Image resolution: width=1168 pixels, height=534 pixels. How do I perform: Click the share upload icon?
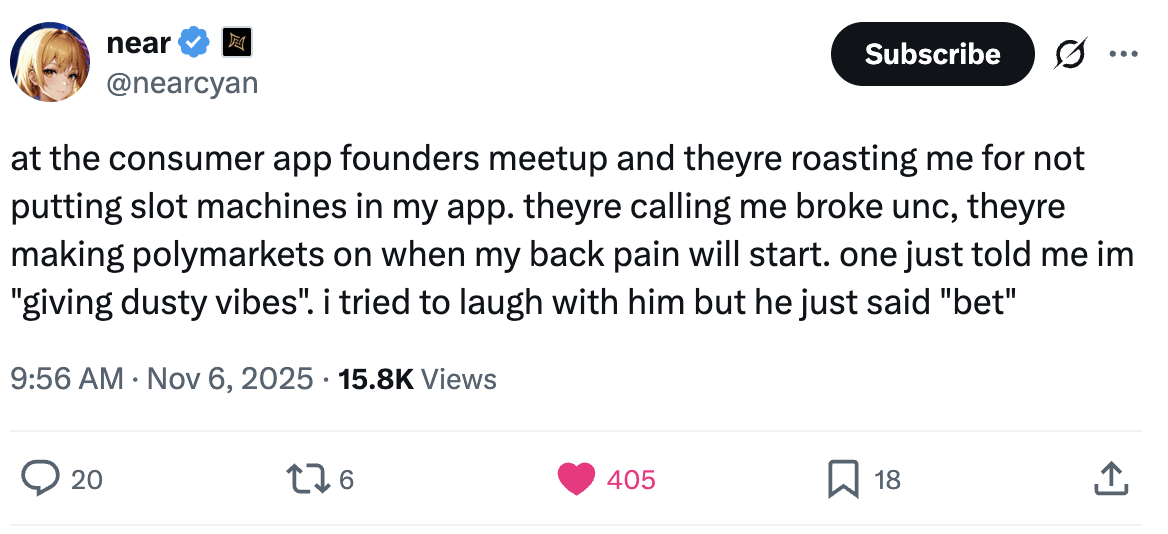click(1110, 480)
